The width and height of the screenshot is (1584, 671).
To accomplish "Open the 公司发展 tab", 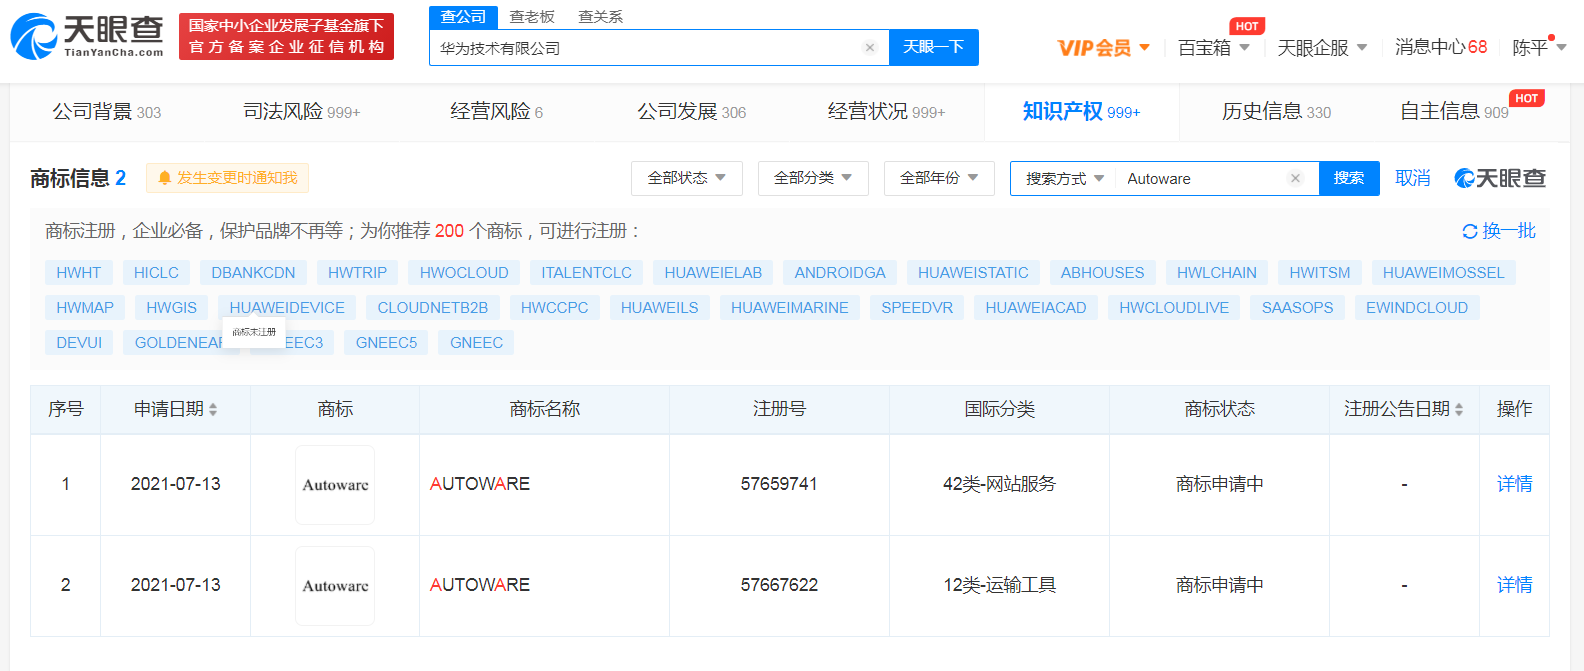I will 692,112.
